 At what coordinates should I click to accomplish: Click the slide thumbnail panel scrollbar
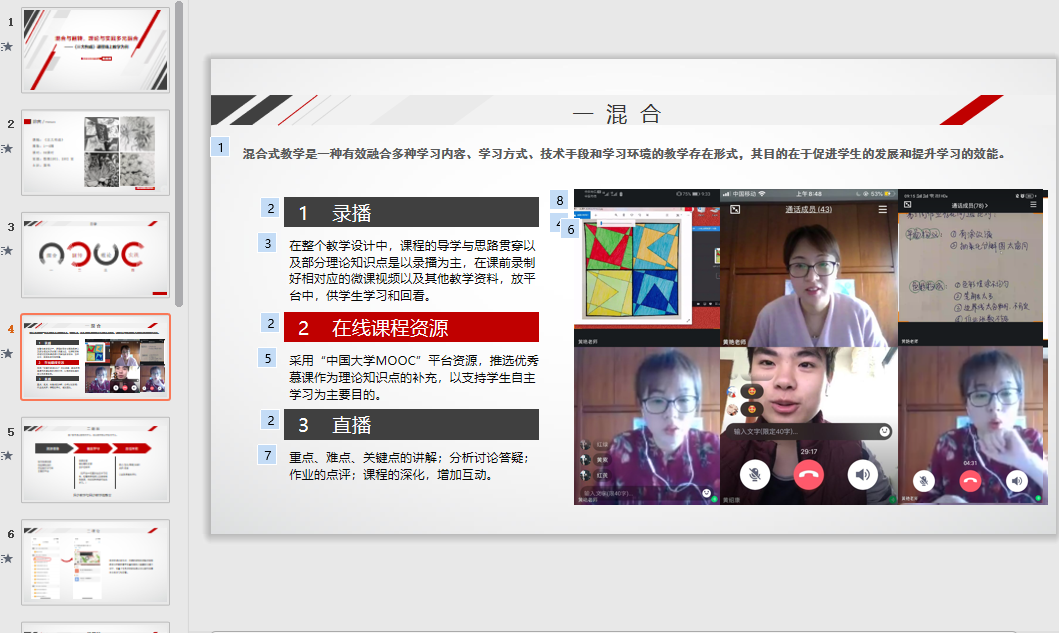[x=179, y=150]
